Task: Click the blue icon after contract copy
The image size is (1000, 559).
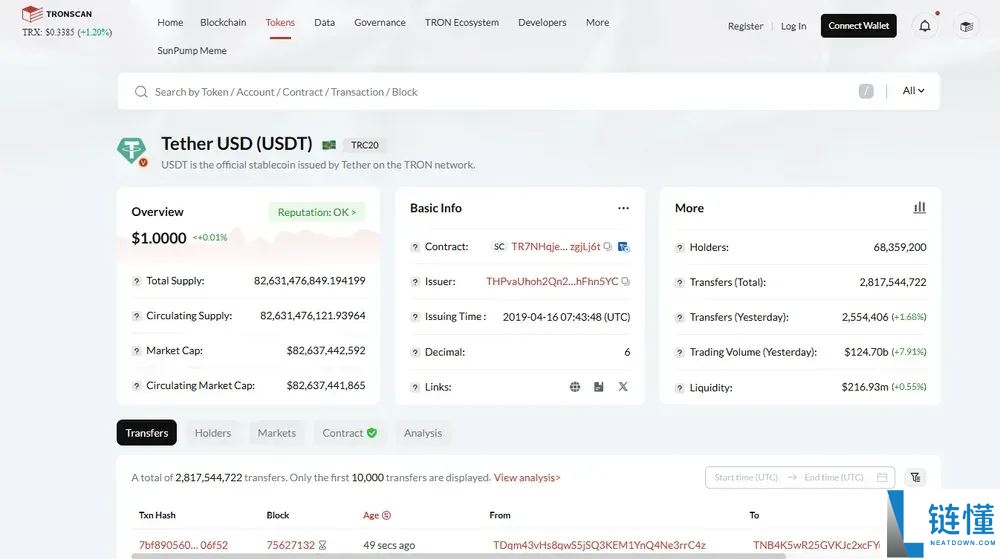Action: pos(623,247)
